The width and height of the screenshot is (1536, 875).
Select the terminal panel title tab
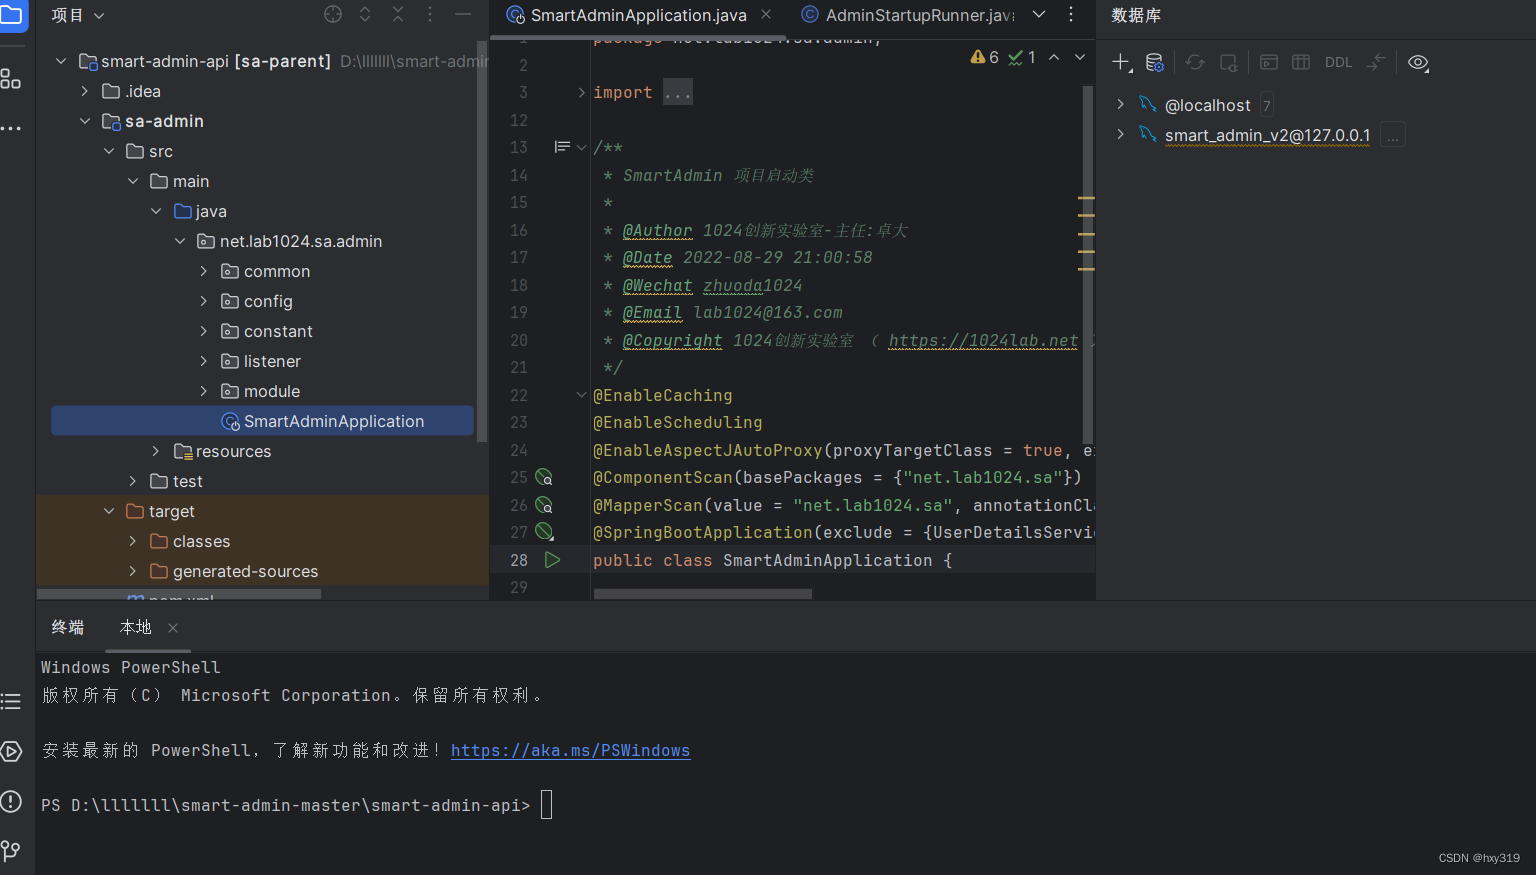tap(68, 627)
